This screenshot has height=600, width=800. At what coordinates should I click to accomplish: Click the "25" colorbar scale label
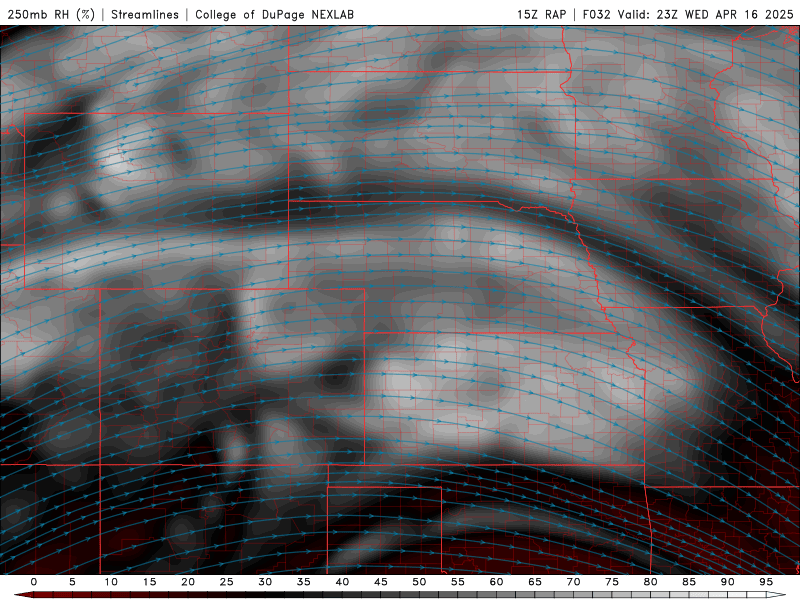[x=227, y=582]
